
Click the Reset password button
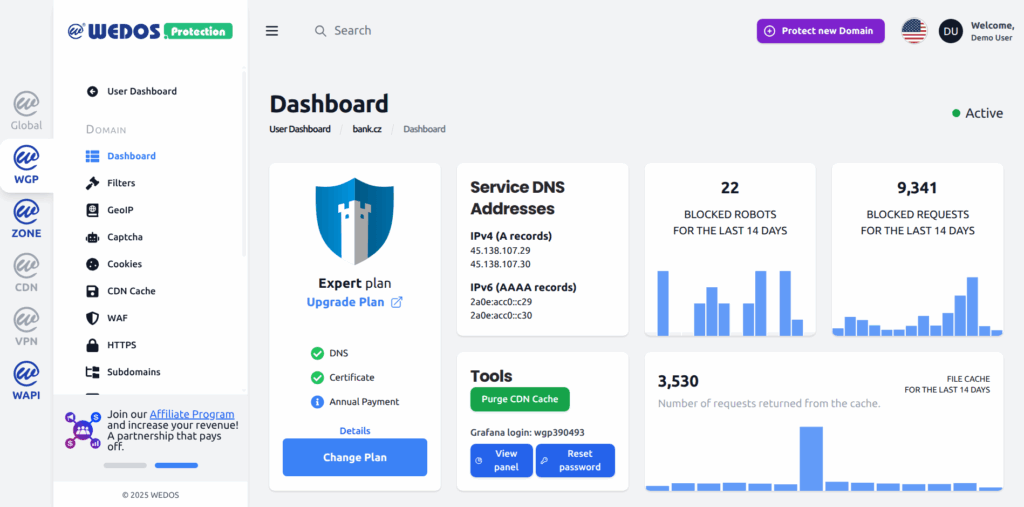point(575,461)
